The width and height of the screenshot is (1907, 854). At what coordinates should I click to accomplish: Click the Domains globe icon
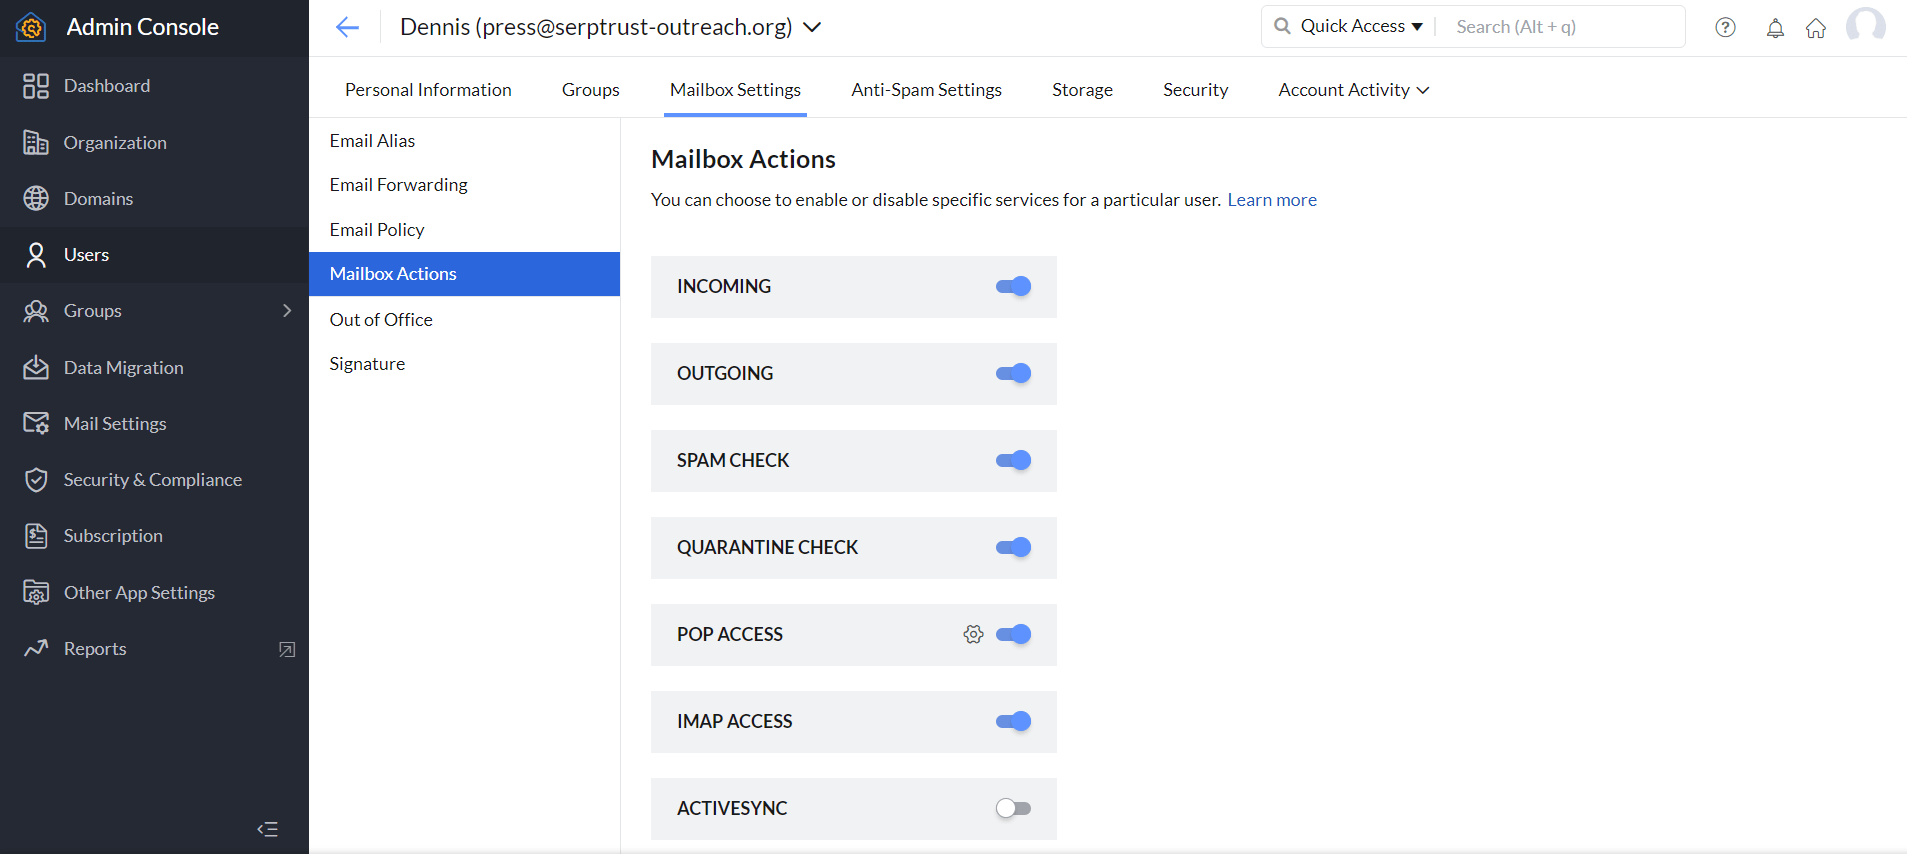click(x=36, y=198)
